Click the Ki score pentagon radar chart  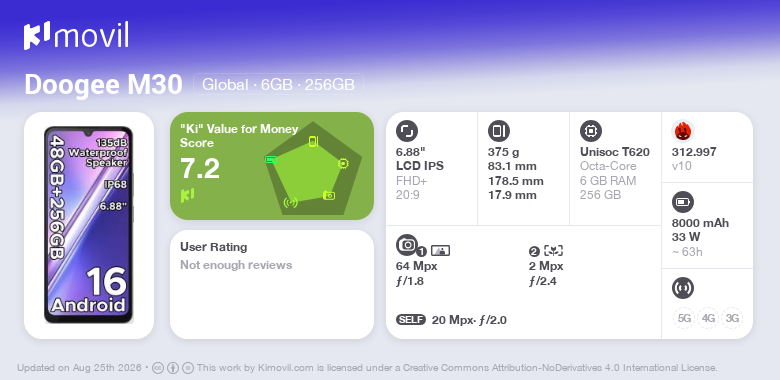click(313, 168)
